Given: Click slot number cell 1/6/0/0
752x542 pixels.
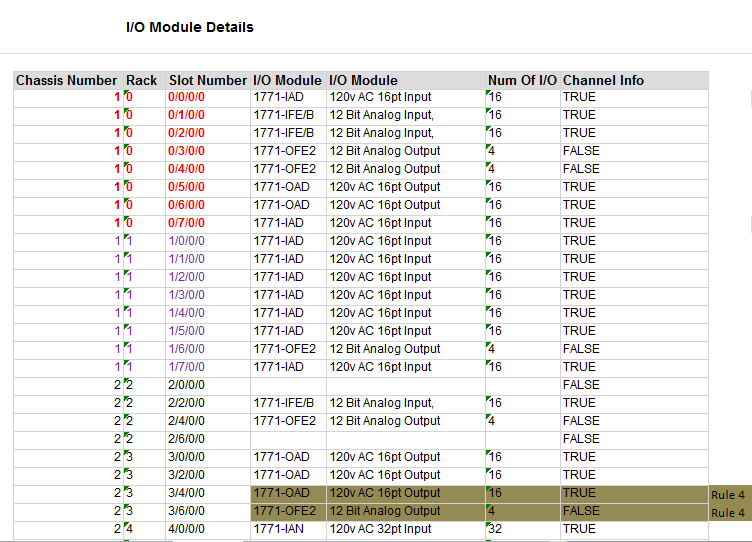Looking at the screenshot, I should (x=208, y=349).
